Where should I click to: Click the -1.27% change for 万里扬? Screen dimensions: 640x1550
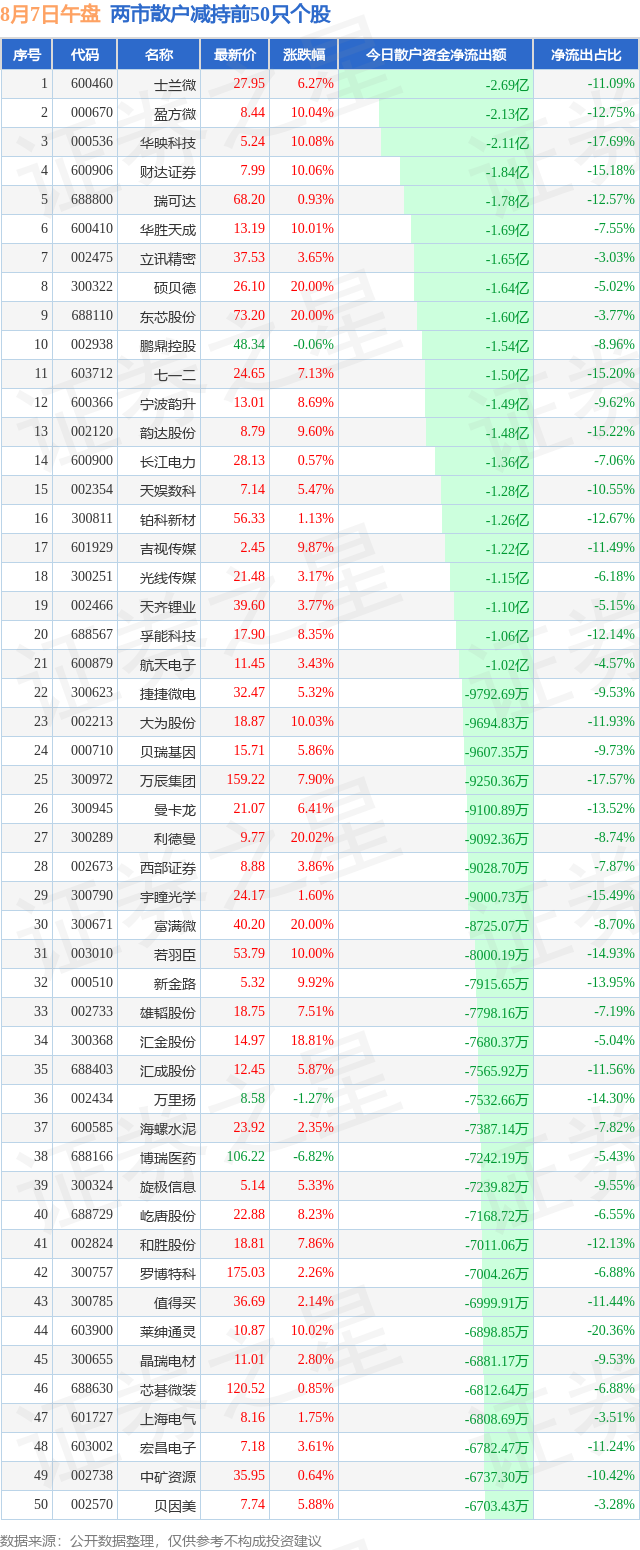[x=313, y=1099]
